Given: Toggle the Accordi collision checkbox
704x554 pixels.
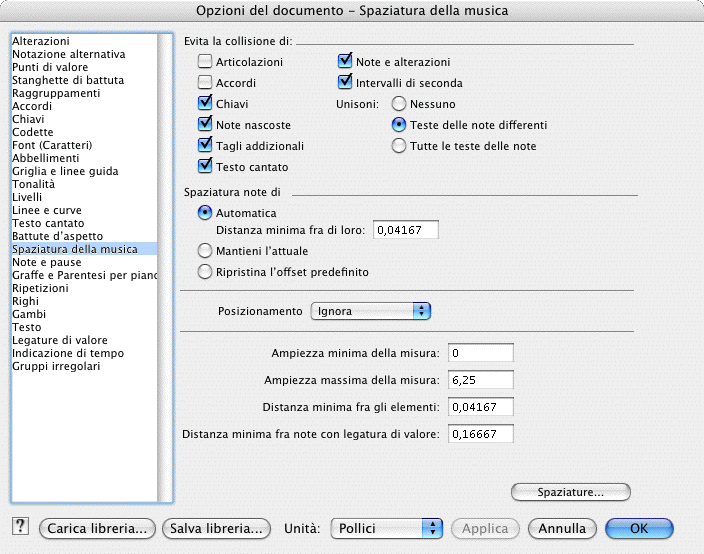Looking at the screenshot, I should (206, 83).
